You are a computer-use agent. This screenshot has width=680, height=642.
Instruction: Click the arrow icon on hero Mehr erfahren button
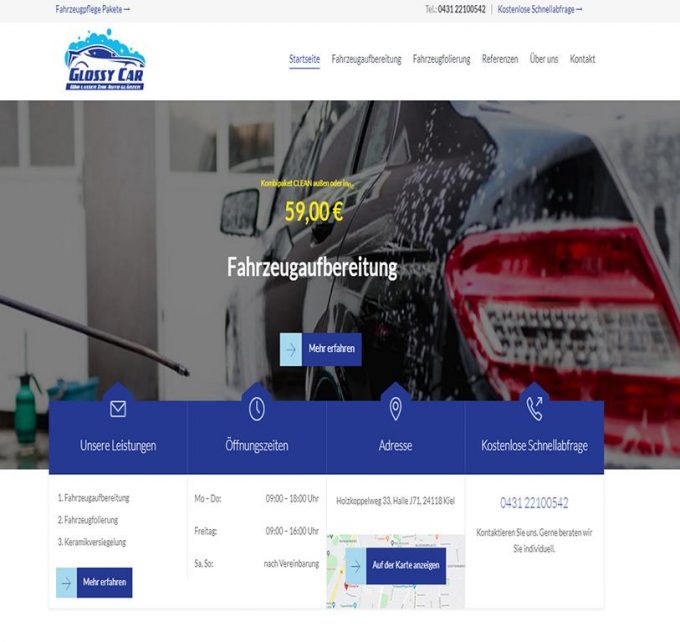pos(291,349)
